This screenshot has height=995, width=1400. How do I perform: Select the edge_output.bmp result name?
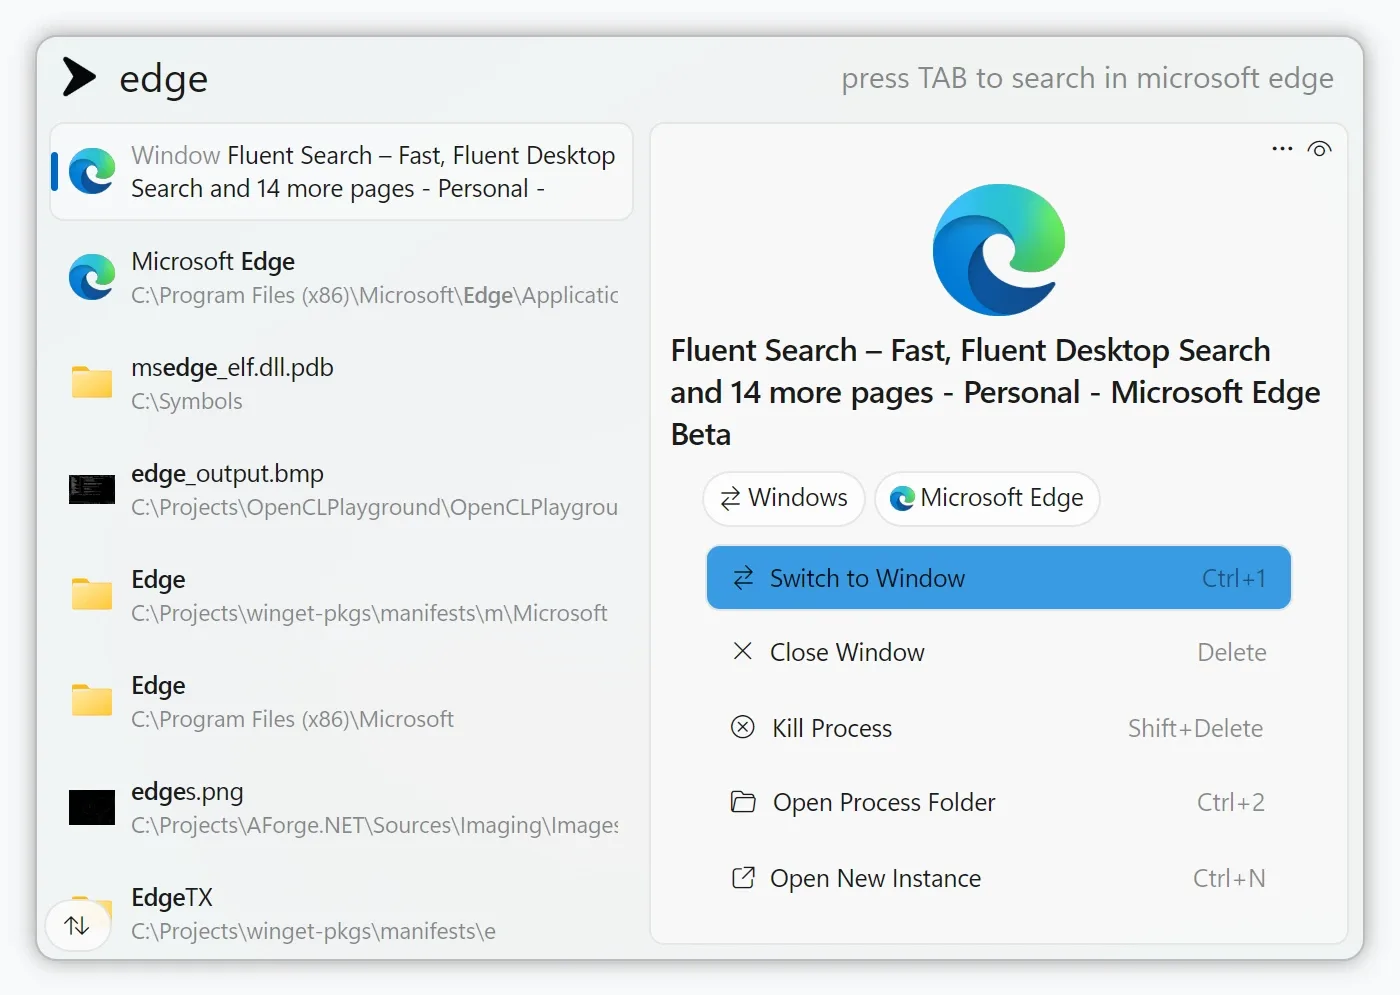coord(228,474)
